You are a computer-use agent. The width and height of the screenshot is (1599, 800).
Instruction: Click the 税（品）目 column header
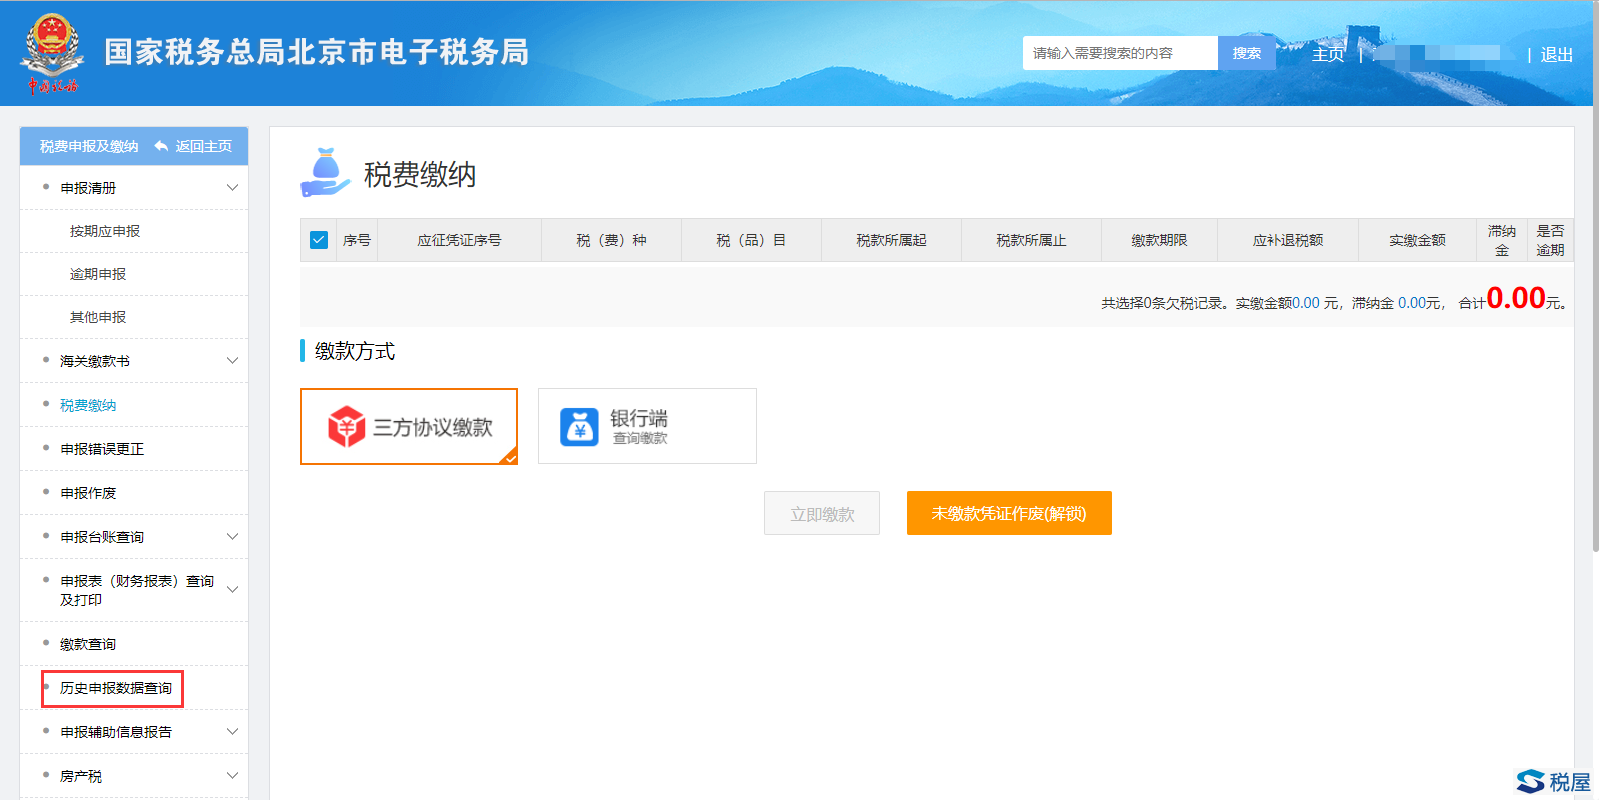[x=751, y=240]
